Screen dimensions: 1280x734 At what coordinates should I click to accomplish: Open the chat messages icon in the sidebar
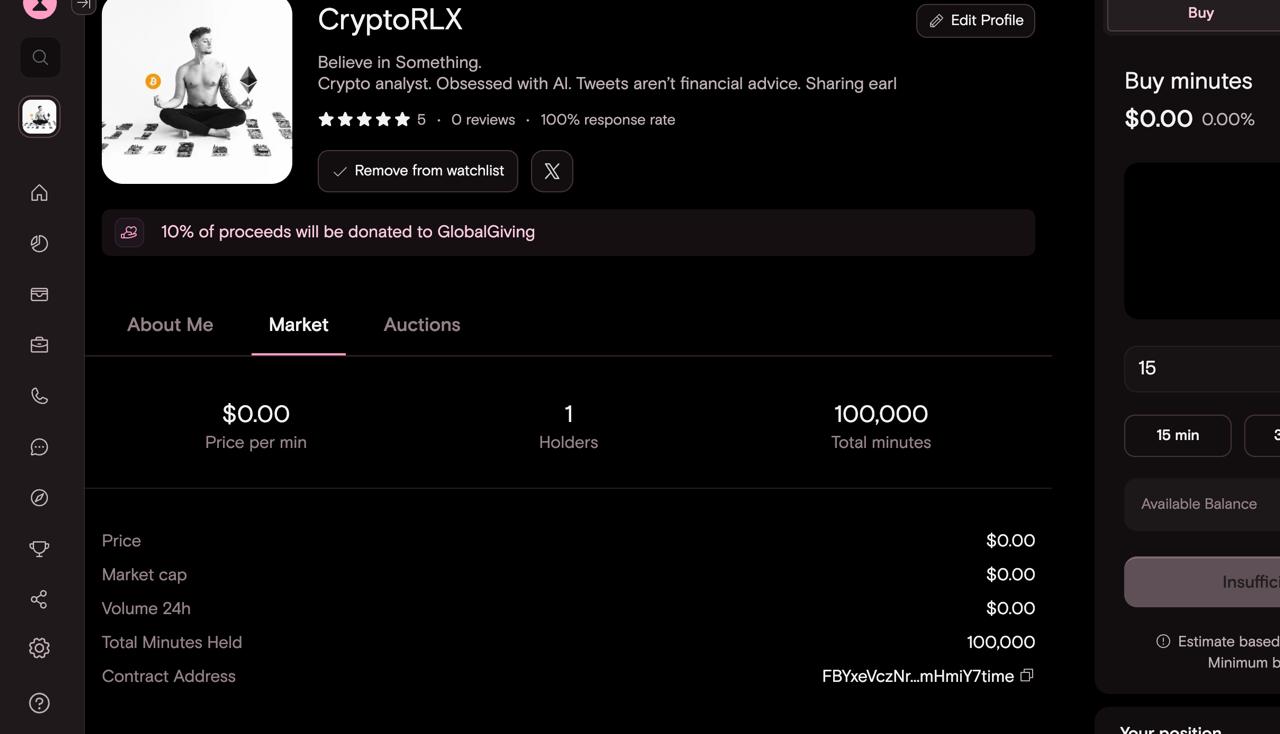(x=39, y=447)
